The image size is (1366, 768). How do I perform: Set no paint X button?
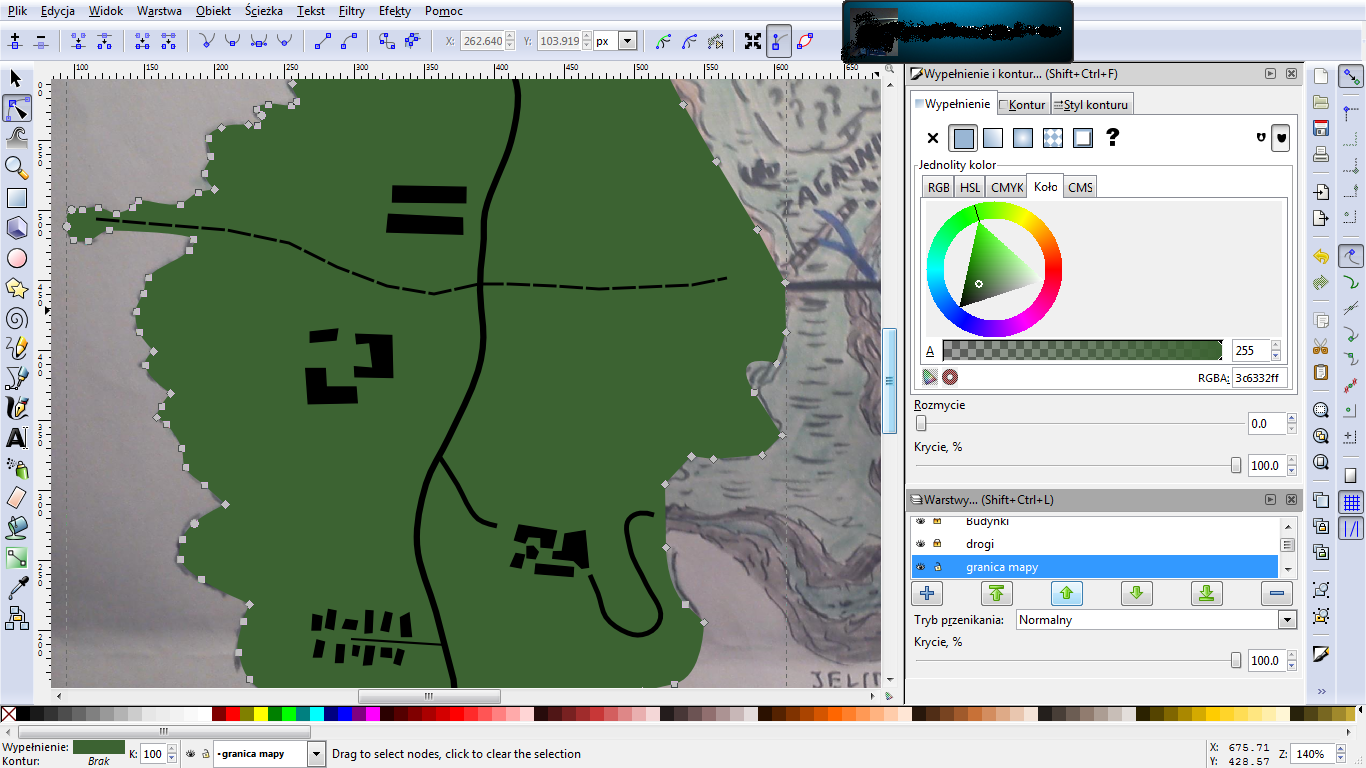coord(933,138)
